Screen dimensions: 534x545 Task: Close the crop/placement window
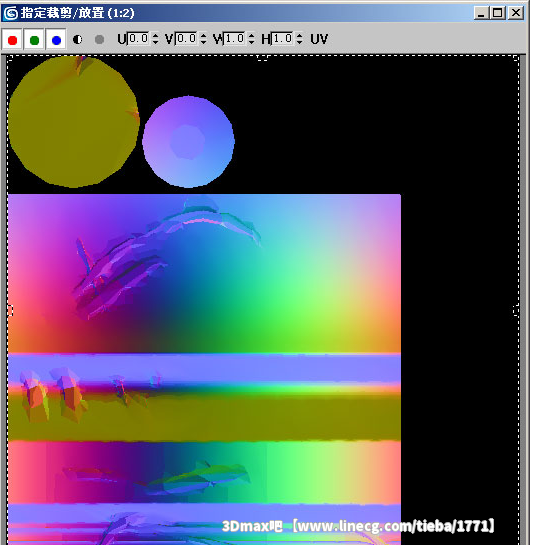(x=516, y=13)
